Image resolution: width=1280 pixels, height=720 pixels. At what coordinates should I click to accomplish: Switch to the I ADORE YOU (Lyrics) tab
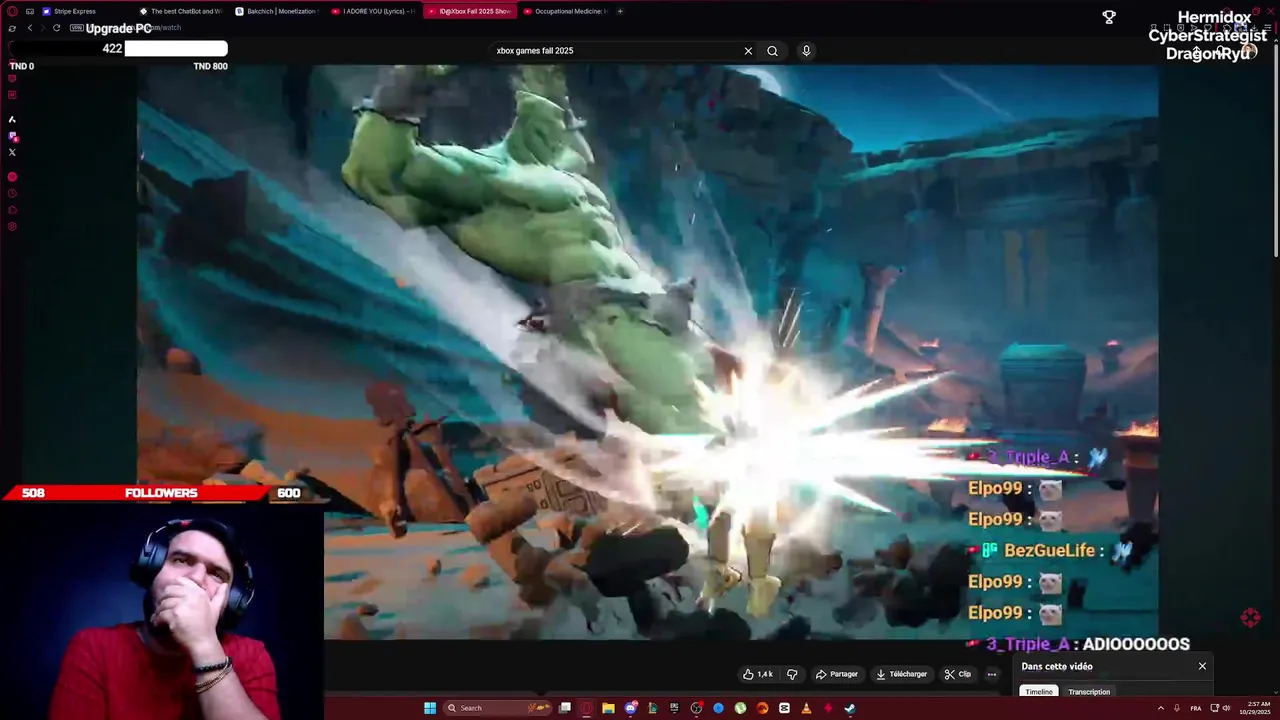click(373, 11)
